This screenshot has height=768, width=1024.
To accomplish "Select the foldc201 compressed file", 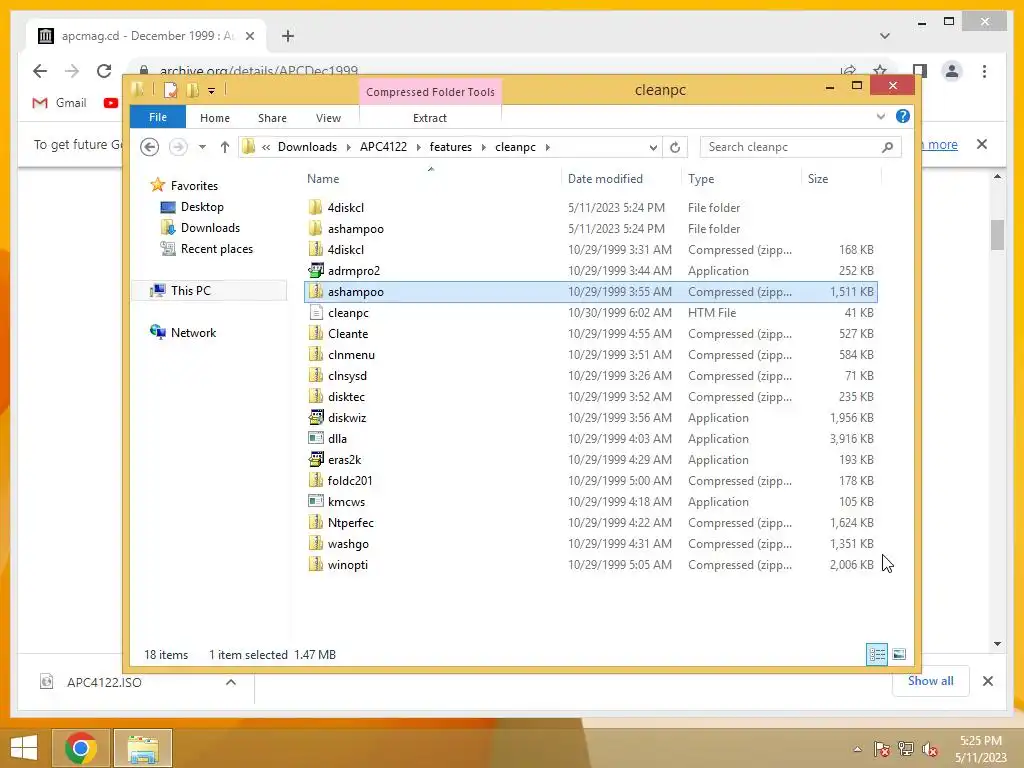I will pos(590,481).
